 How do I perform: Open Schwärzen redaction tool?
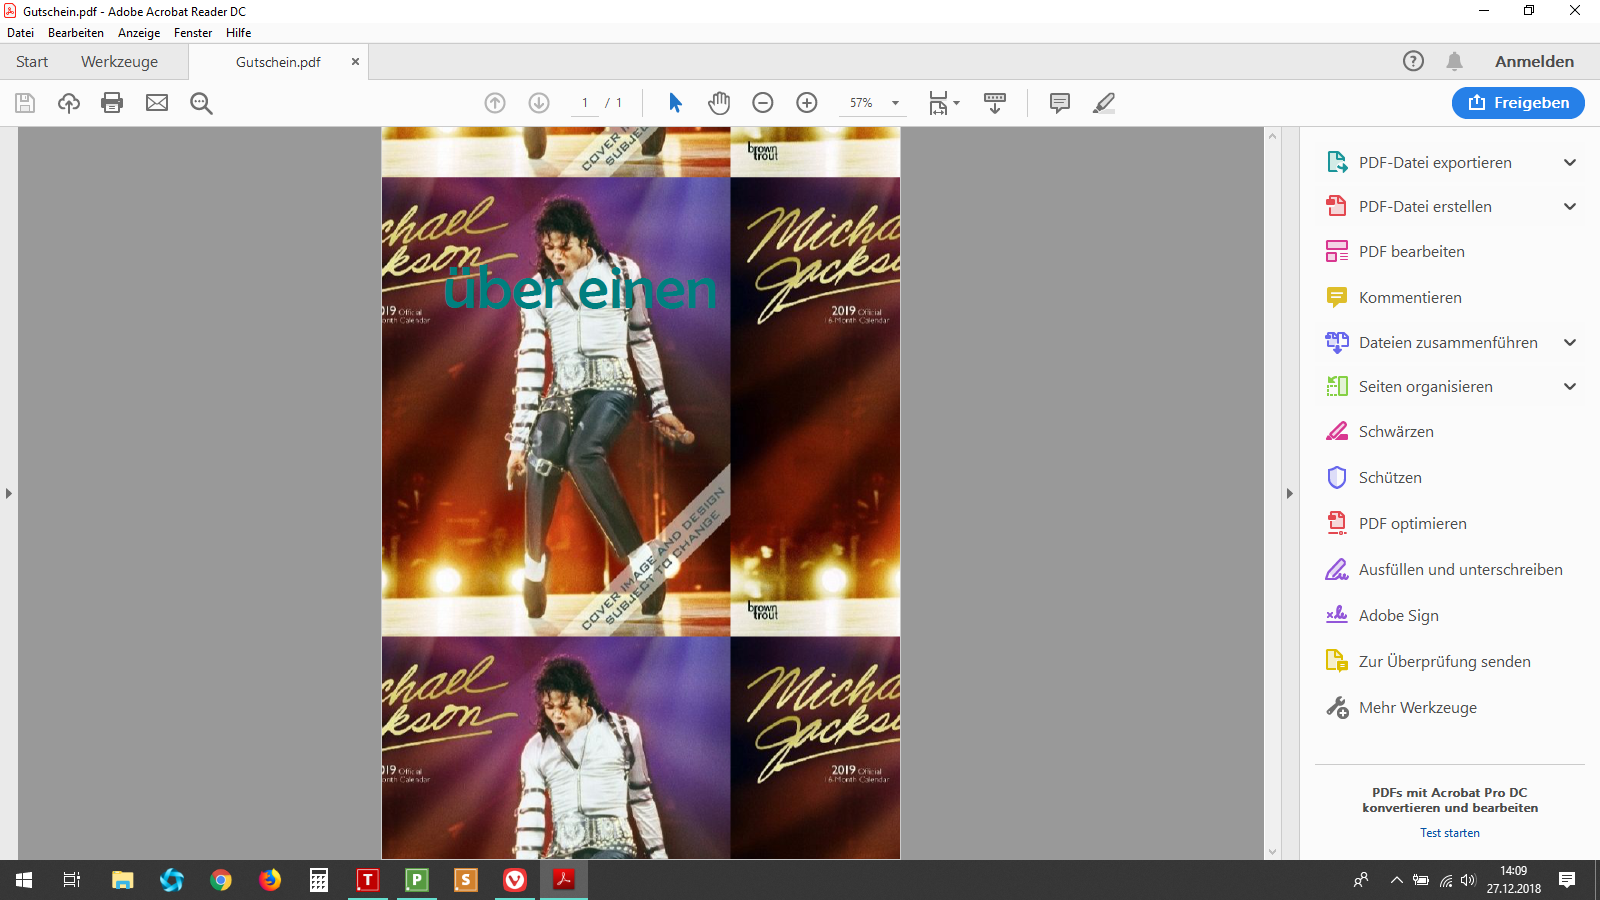1396,431
